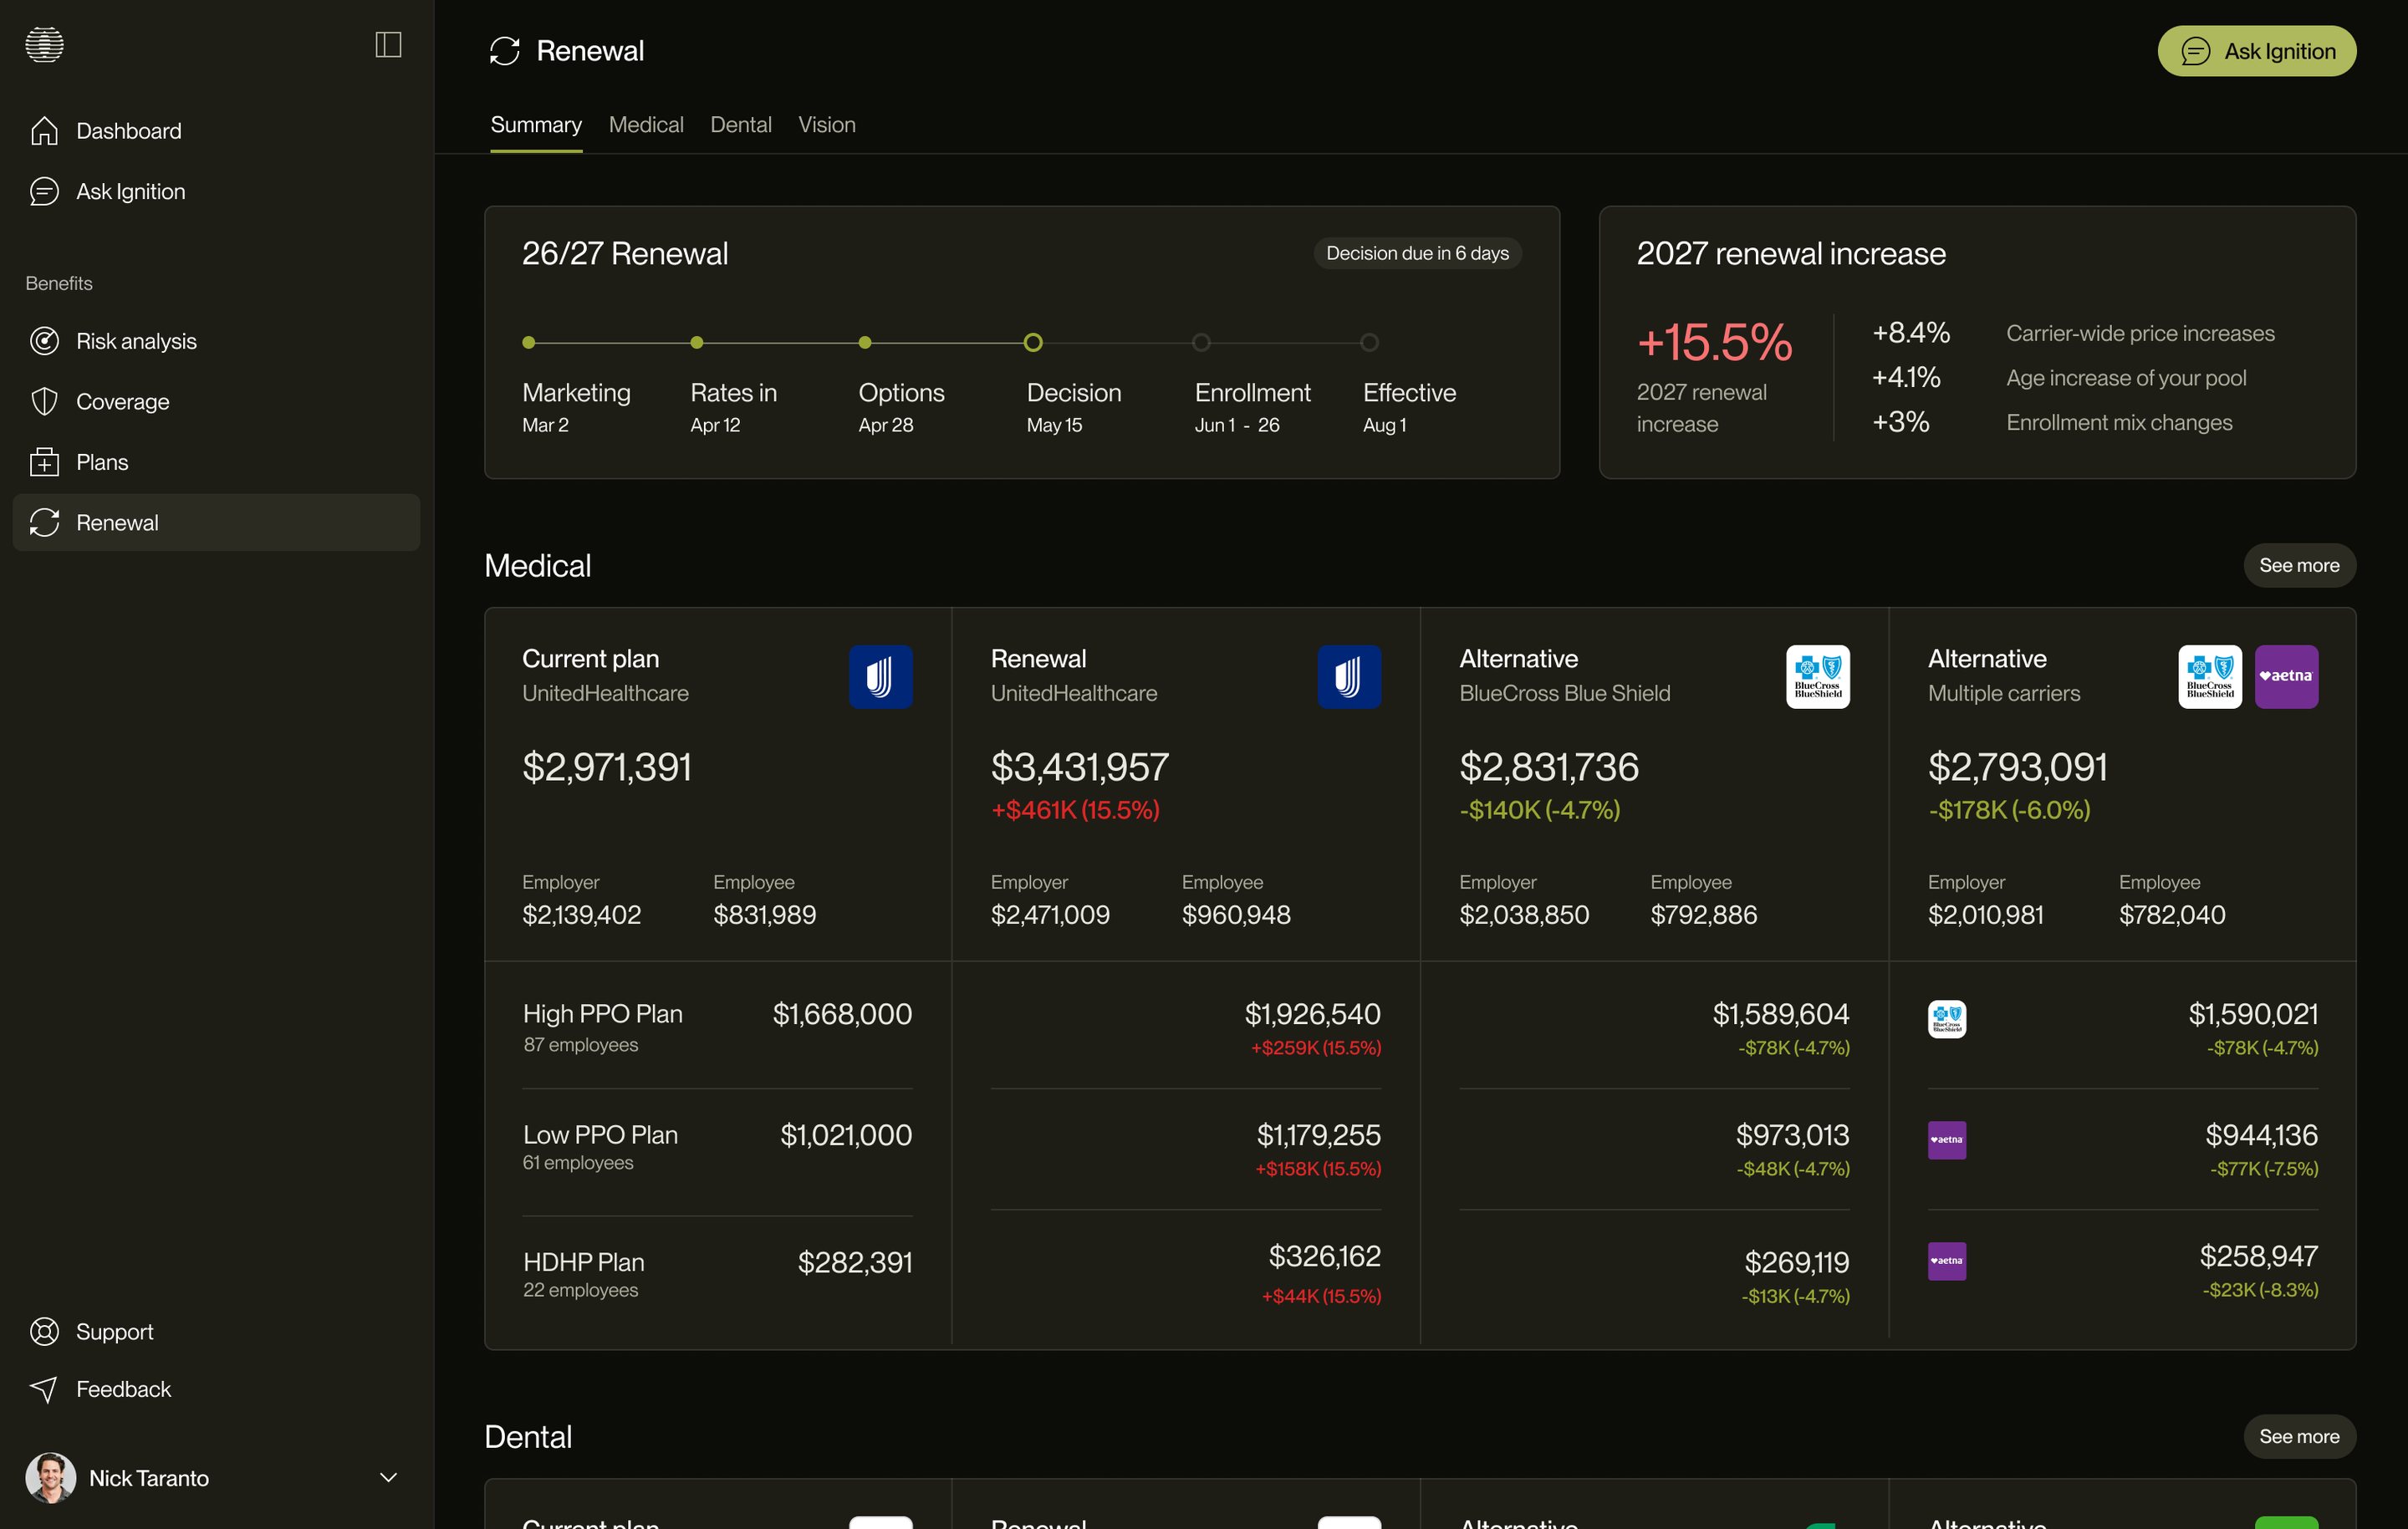The image size is (2408, 1529).
Task: Click Aetna icon beside $258,947
Action: (x=1947, y=1261)
